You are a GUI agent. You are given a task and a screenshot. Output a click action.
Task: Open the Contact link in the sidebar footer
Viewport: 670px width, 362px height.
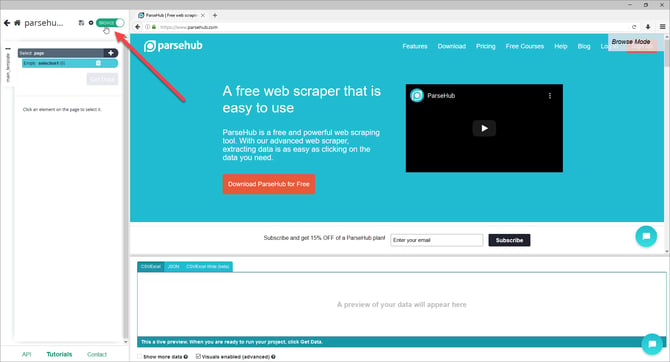(97, 354)
